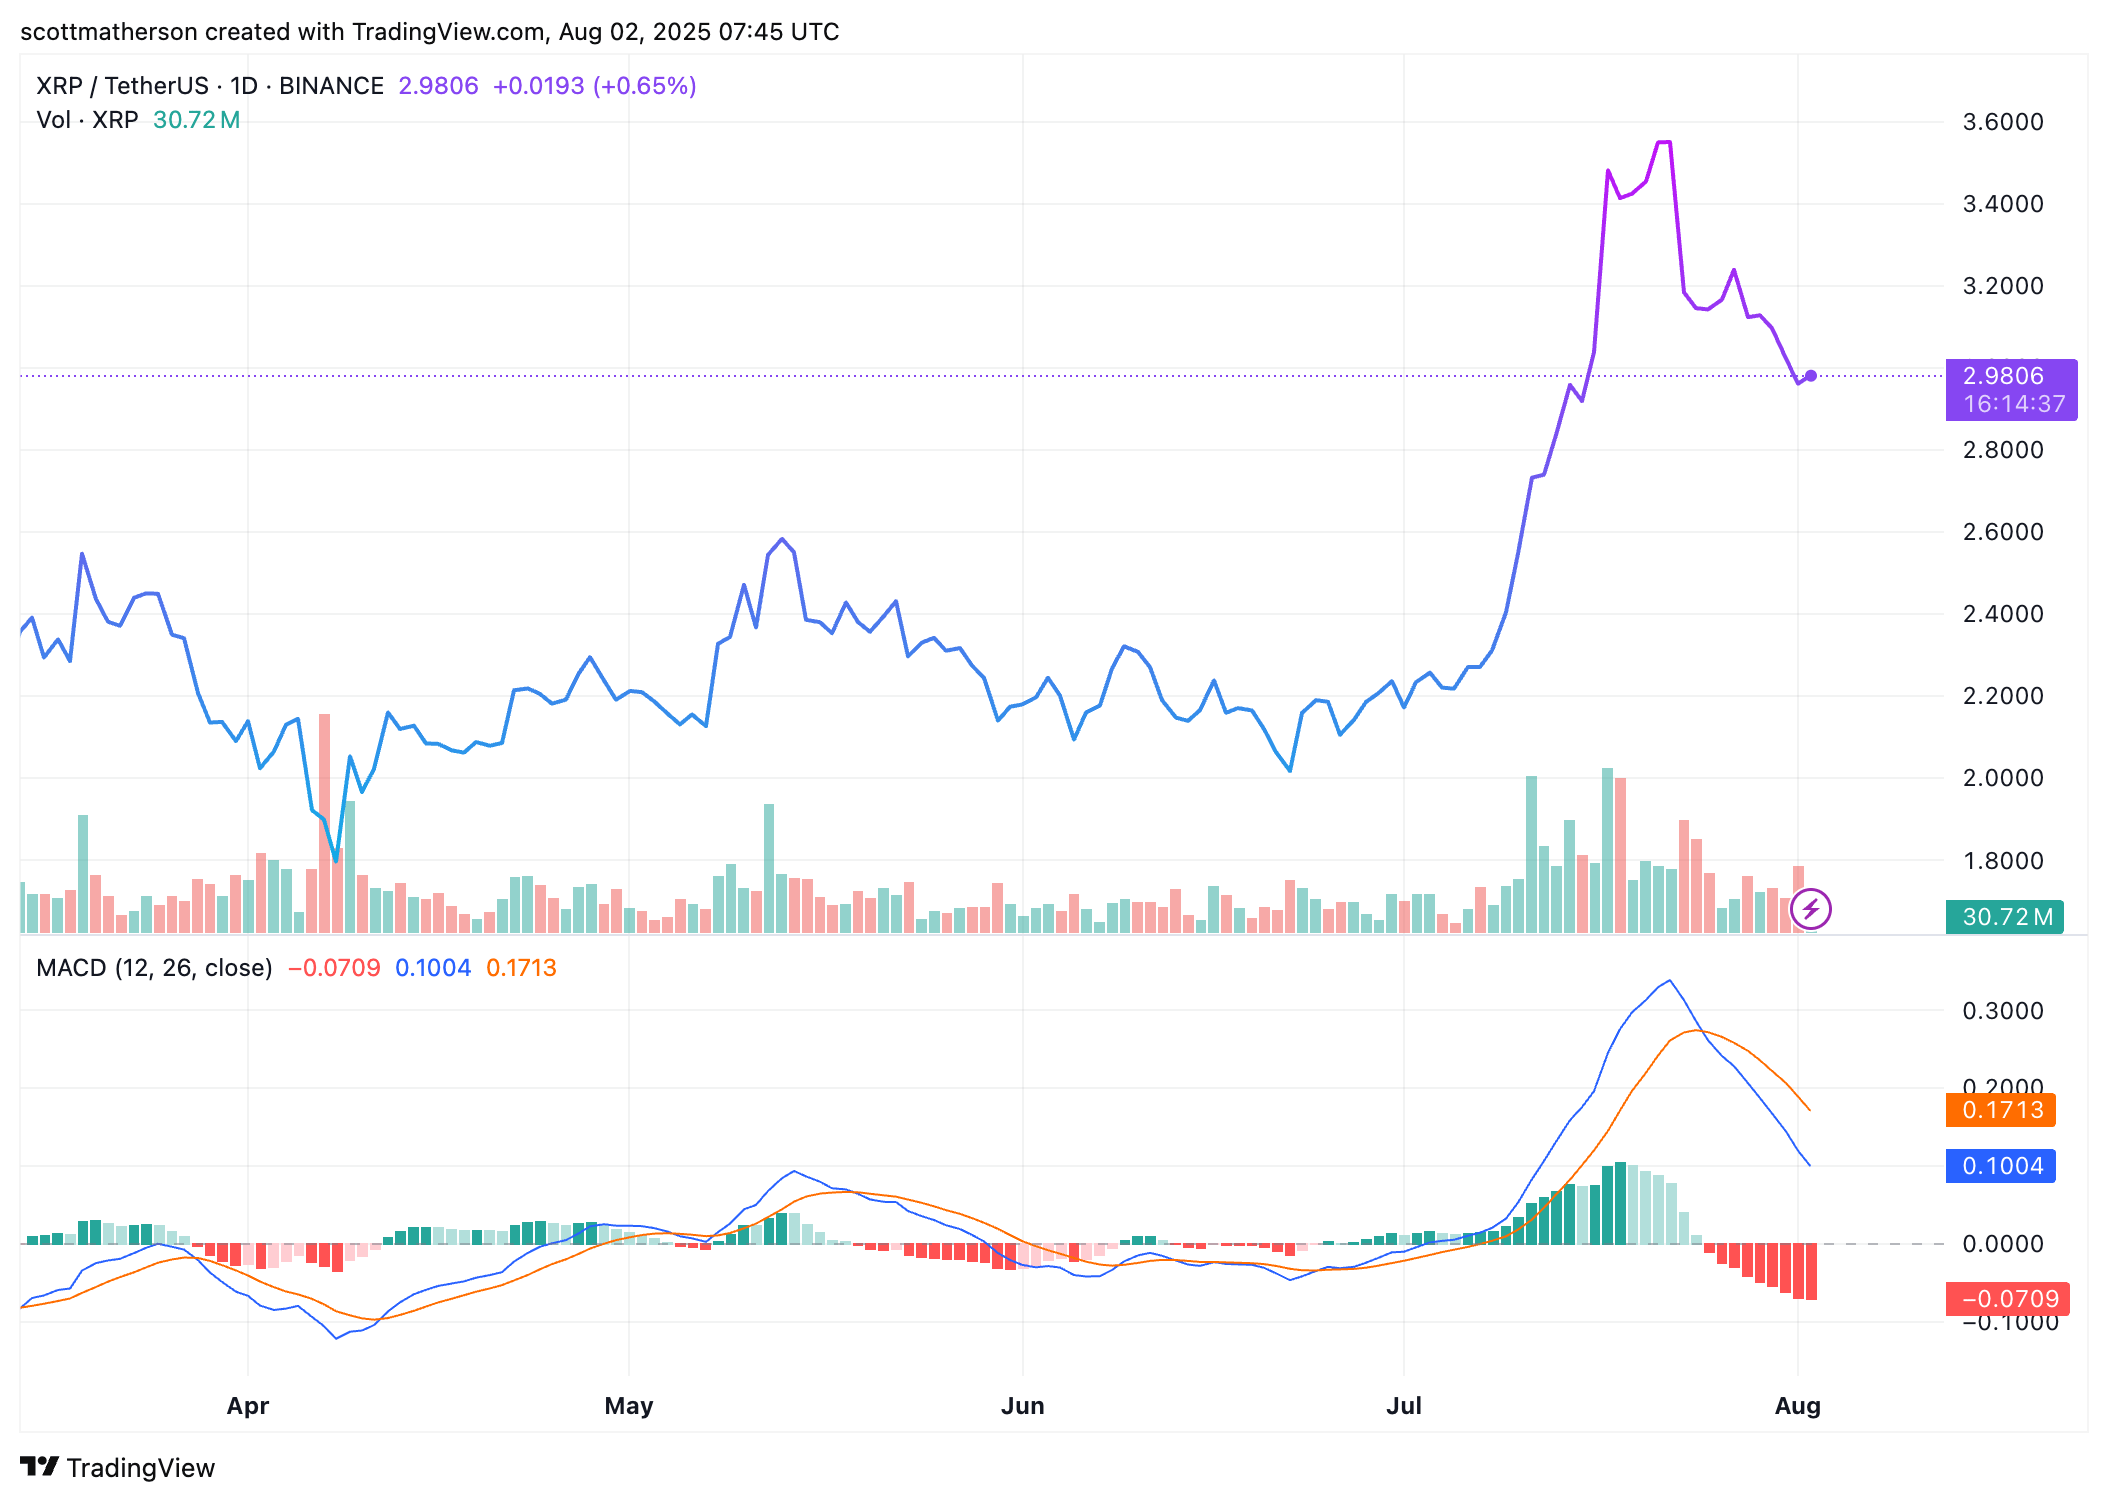
Task: Click the TradingView logo icon
Action: 39,1466
